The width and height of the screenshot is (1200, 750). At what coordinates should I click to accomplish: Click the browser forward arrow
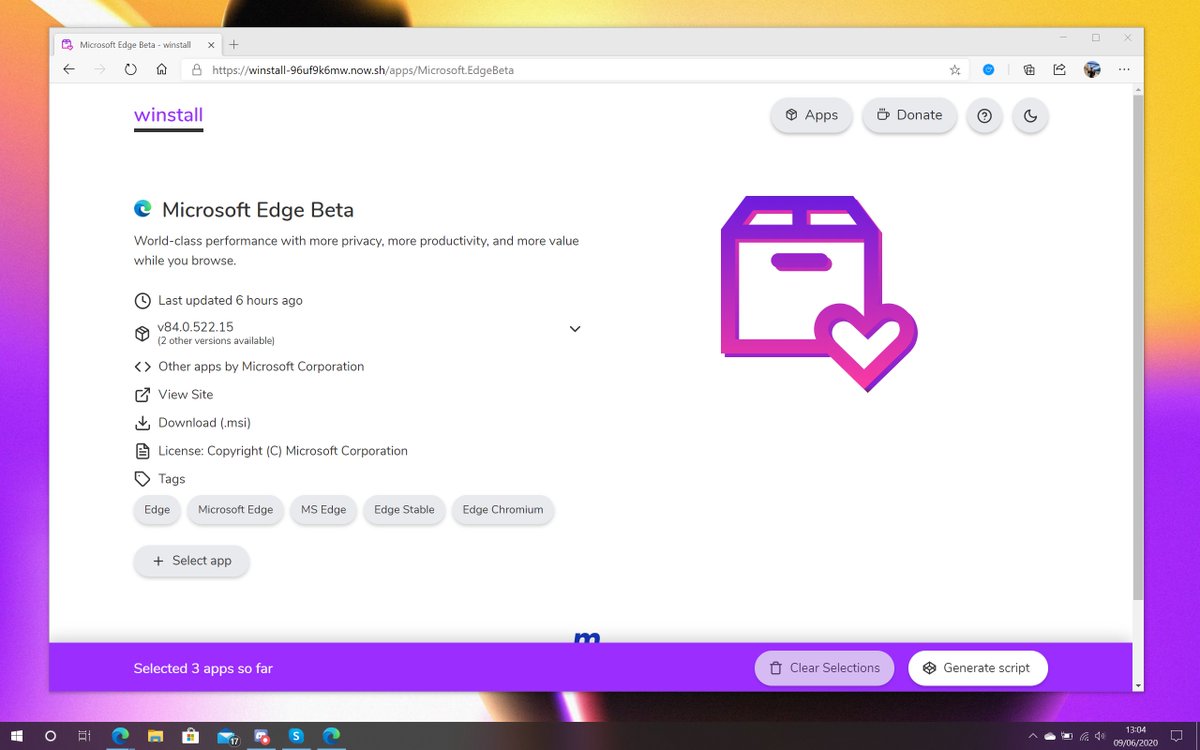point(99,70)
